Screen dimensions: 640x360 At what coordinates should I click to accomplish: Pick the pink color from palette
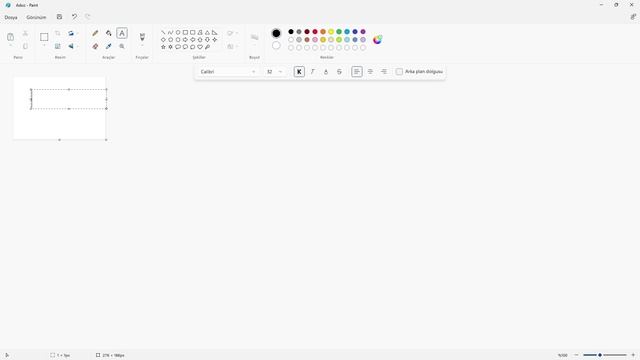[x=315, y=40]
